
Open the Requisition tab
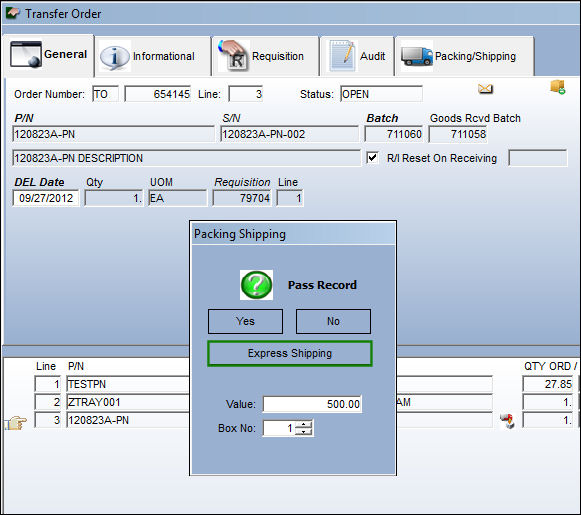click(x=266, y=56)
